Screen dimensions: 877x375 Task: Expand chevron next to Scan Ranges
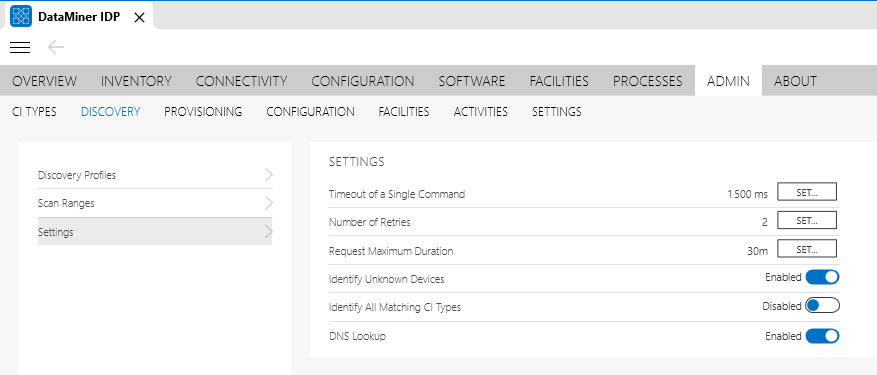pyautogui.click(x=268, y=203)
